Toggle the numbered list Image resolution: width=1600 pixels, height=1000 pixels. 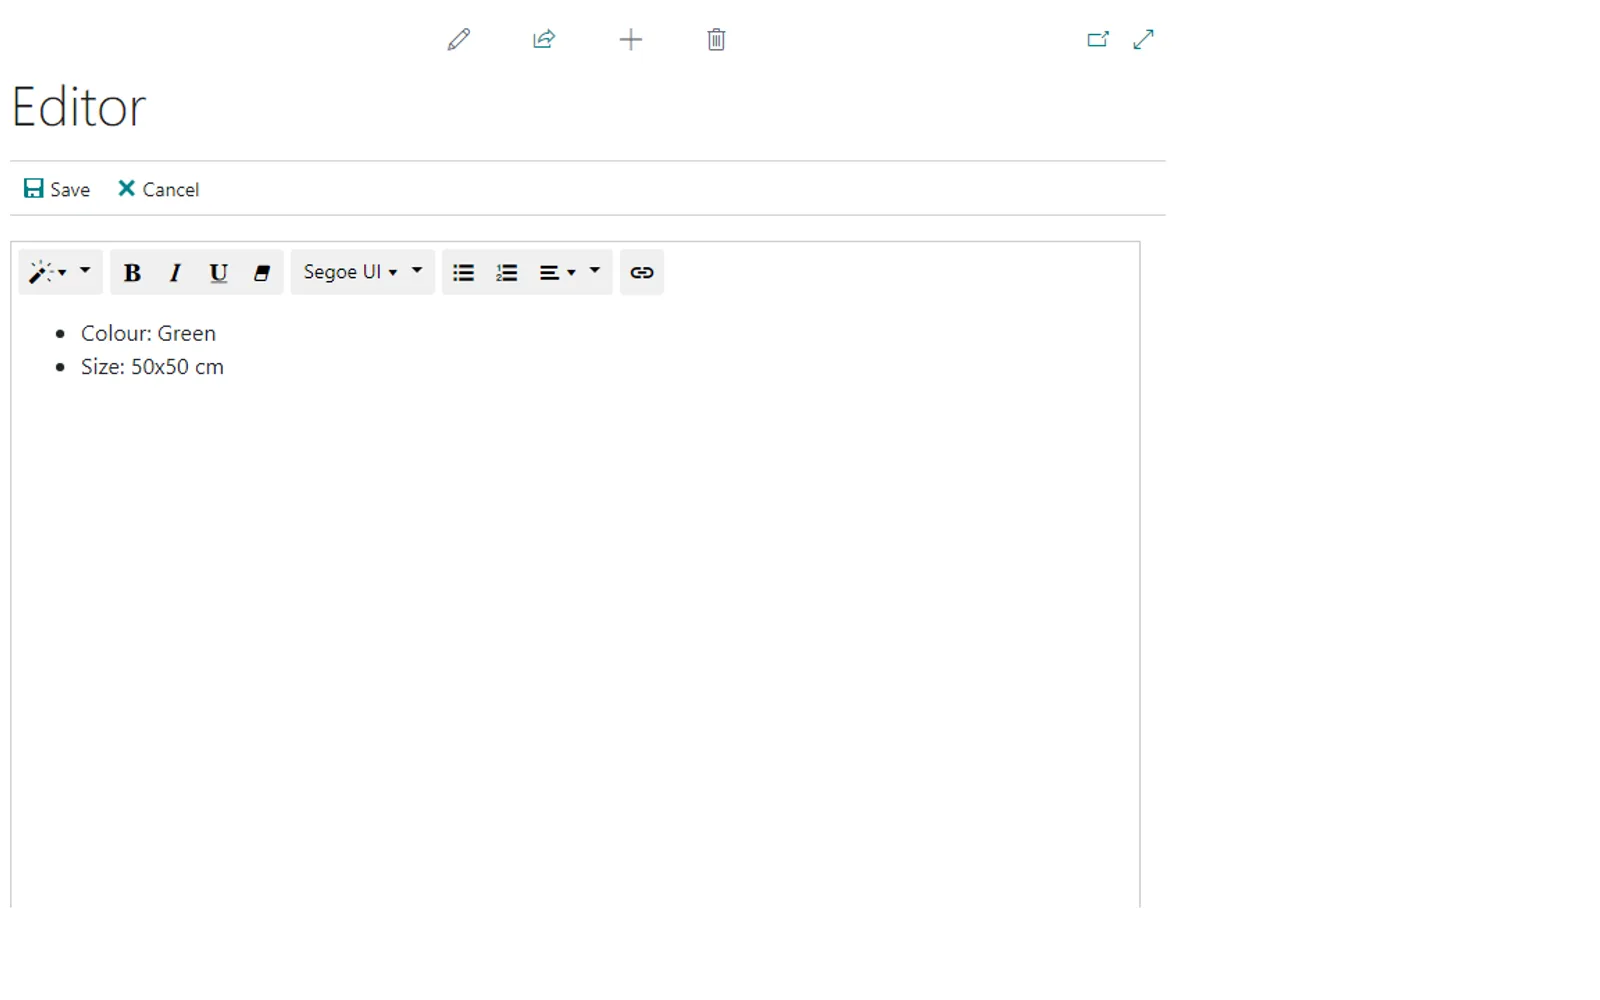507,273
